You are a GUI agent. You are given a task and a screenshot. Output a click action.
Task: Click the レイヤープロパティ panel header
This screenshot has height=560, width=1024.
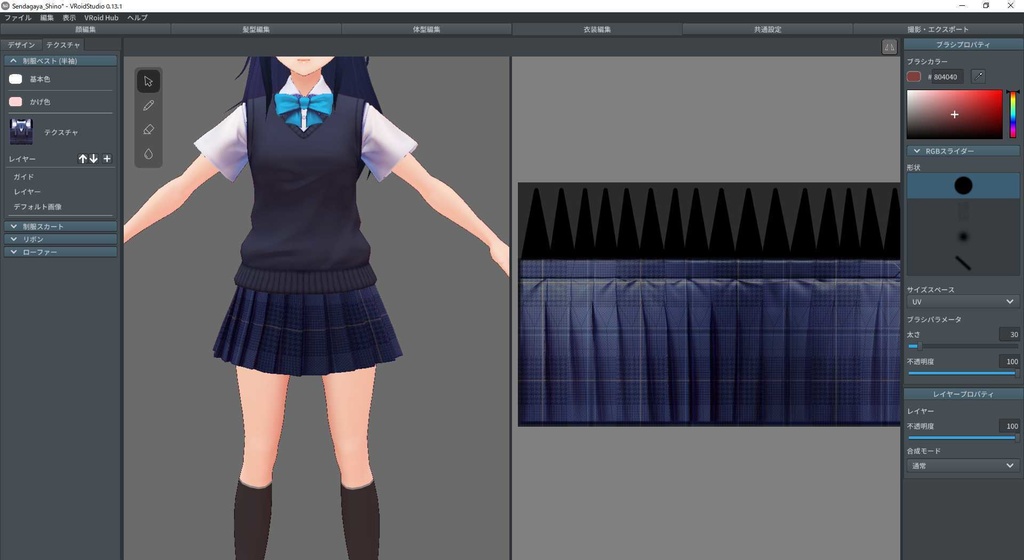(x=963, y=394)
